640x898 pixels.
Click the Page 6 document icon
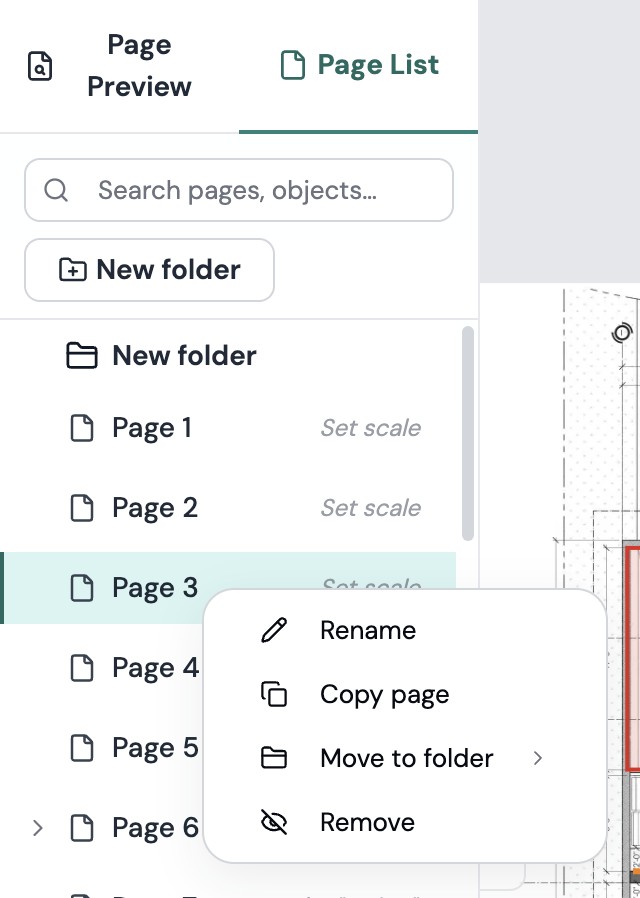(x=82, y=828)
